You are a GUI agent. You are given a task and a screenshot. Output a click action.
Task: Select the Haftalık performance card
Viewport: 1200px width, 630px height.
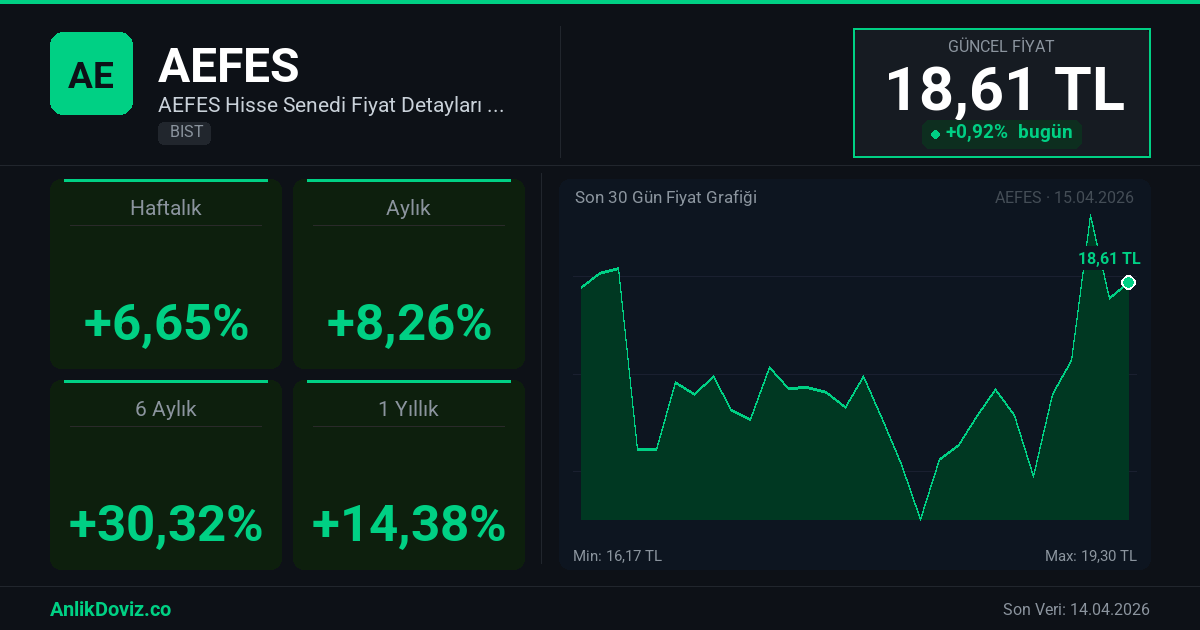click(166, 275)
